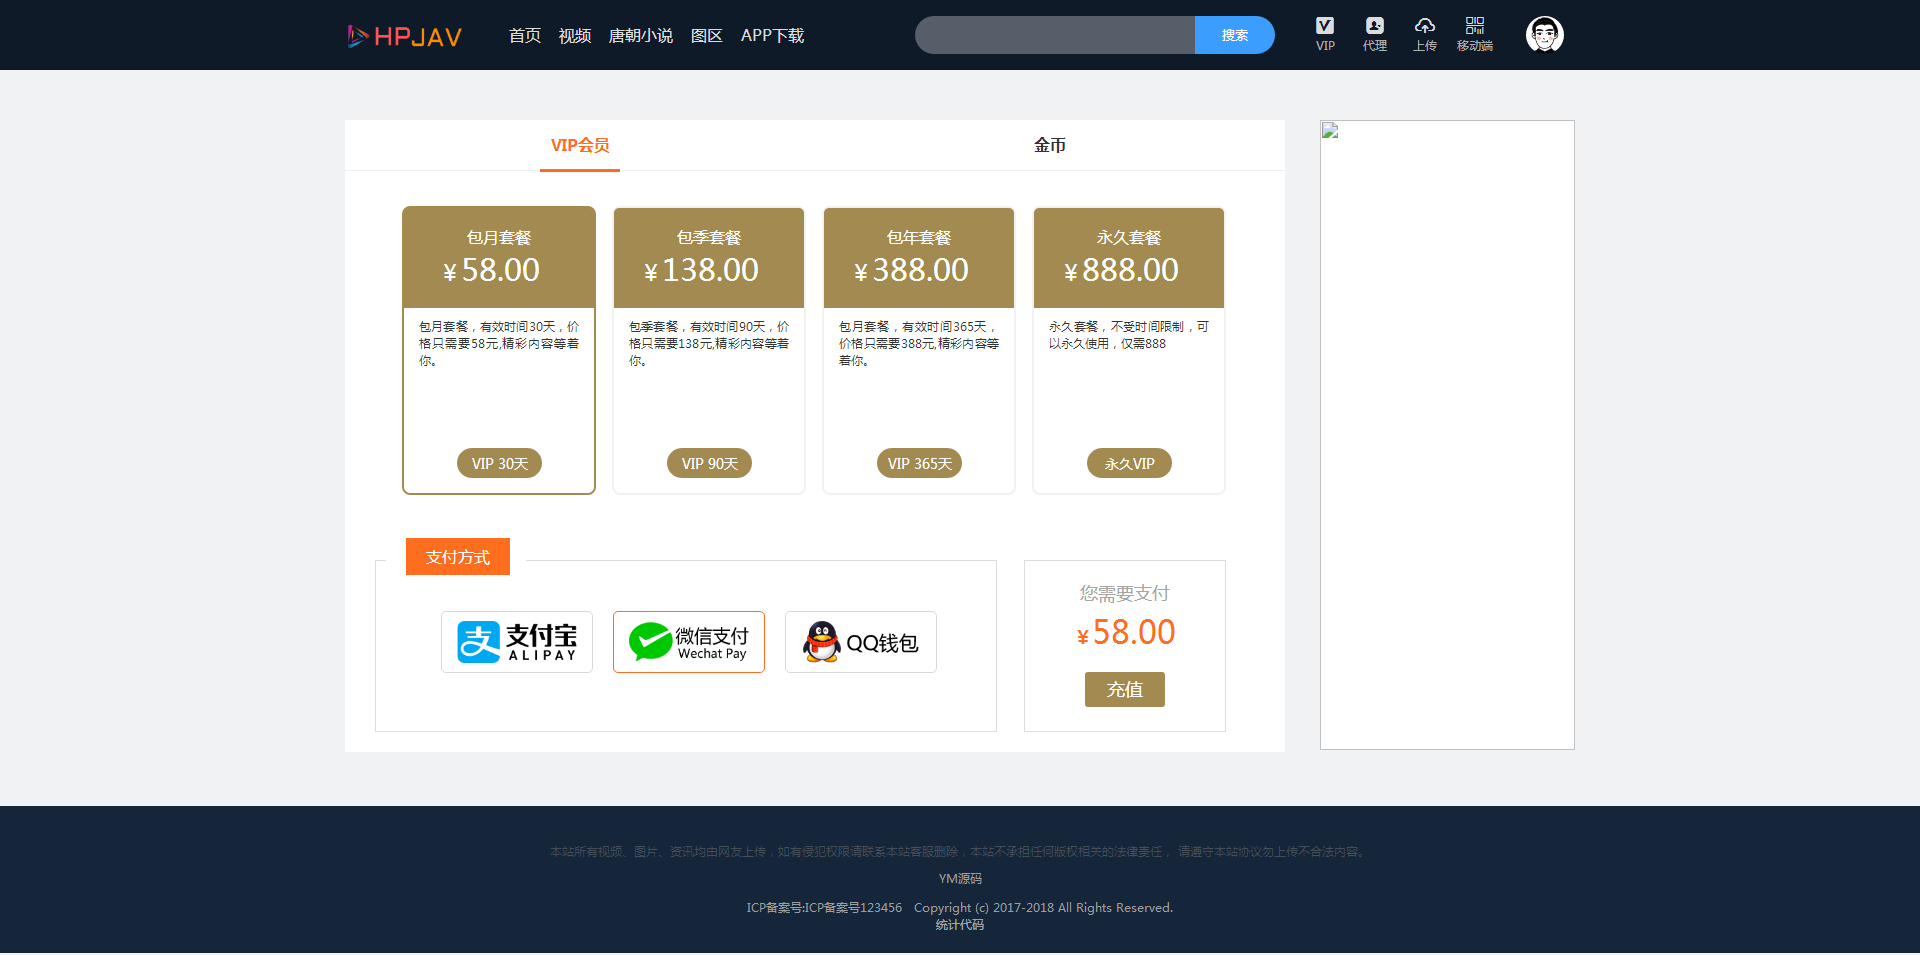Switch to the VIP会员 tab
This screenshot has height=955, width=1920.
(x=580, y=146)
